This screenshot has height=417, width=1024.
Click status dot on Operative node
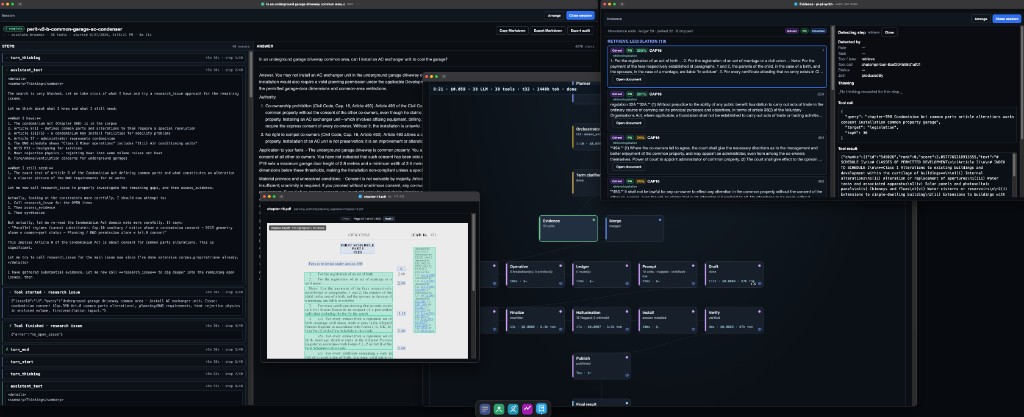(x=560, y=266)
